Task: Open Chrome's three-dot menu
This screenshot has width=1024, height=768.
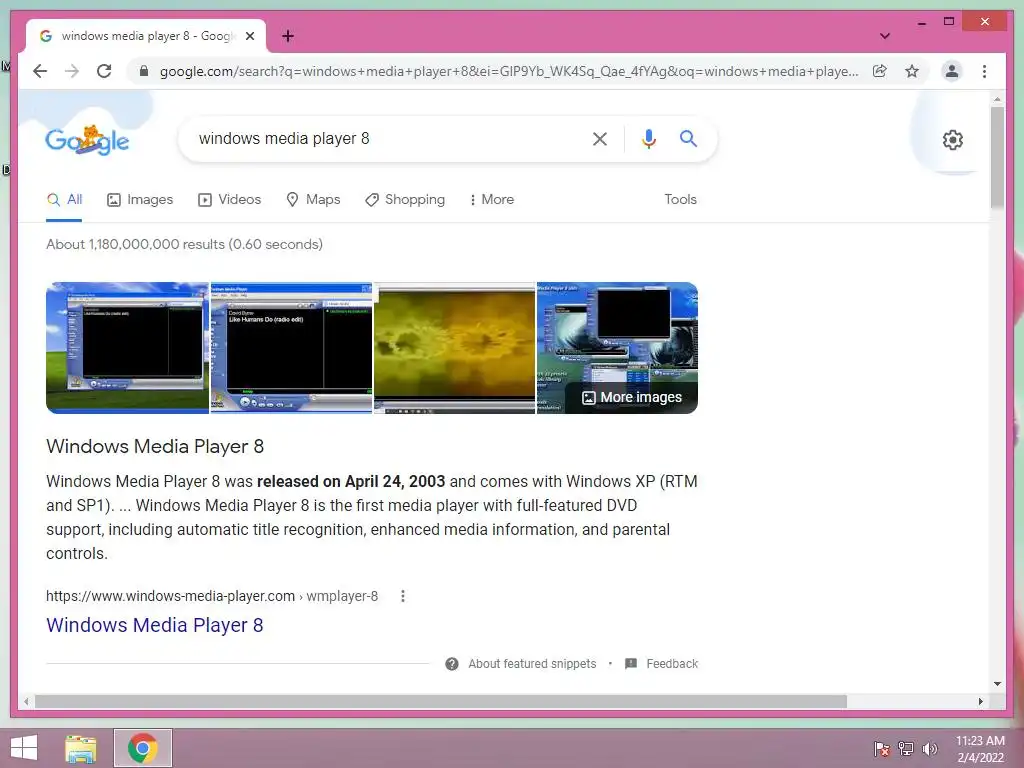Action: [x=984, y=71]
